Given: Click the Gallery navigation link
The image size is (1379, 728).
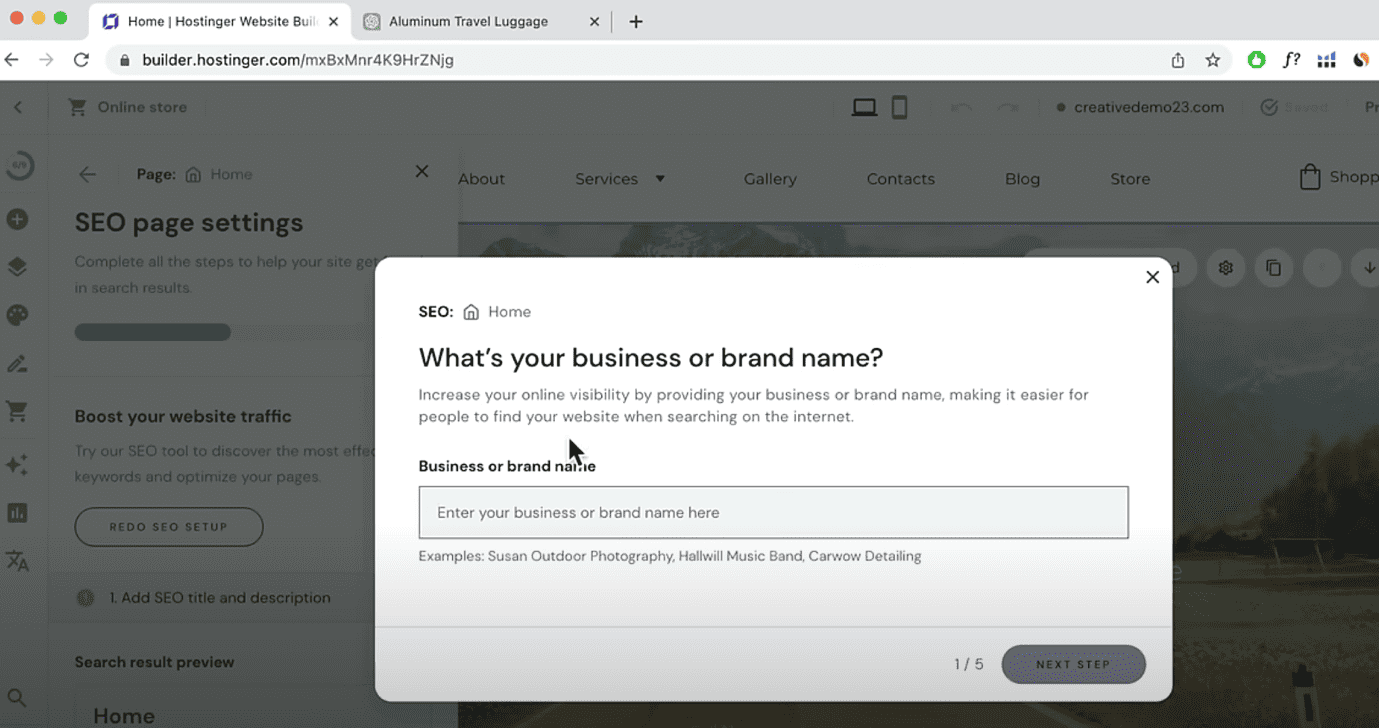Looking at the screenshot, I should click(x=770, y=179).
